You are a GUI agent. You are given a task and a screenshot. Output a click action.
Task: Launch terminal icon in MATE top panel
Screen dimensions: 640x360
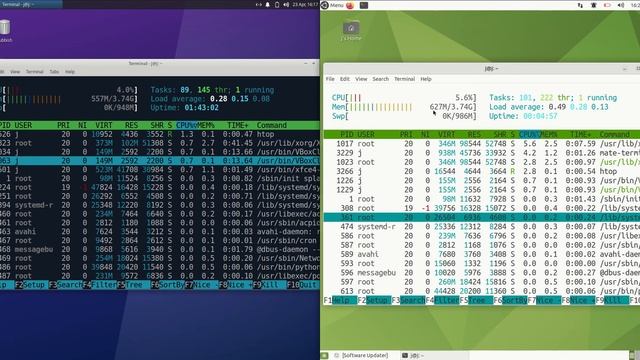[364, 5]
